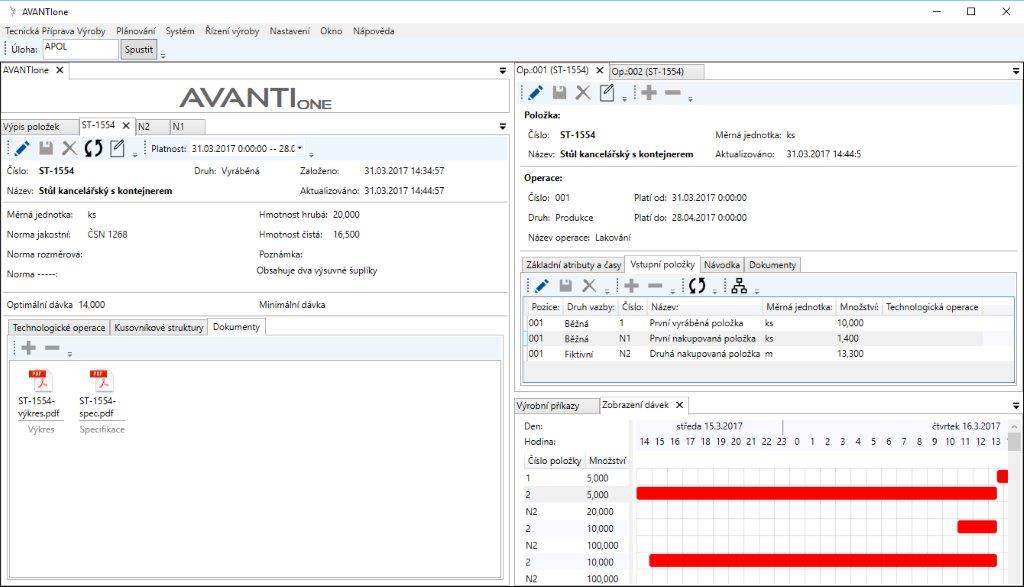
Task: Close the Op.:001 (ST-1554) tab
Action: point(600,70)
